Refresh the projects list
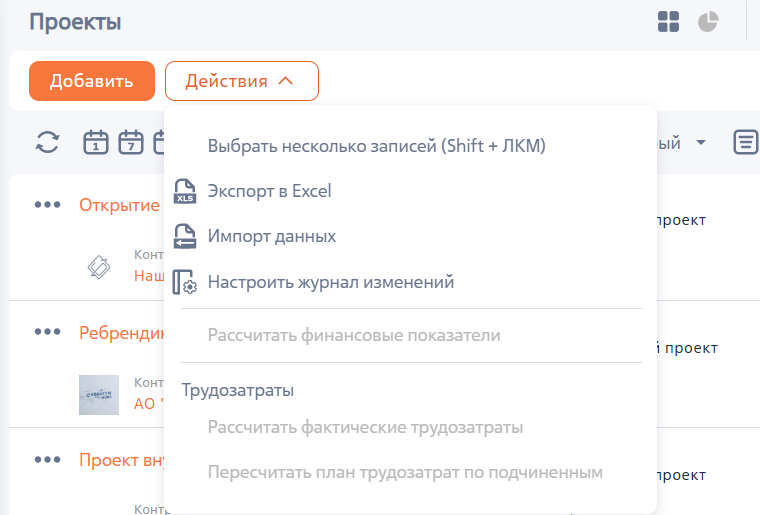This screenshot has width=760, height=515. (48, 142)
